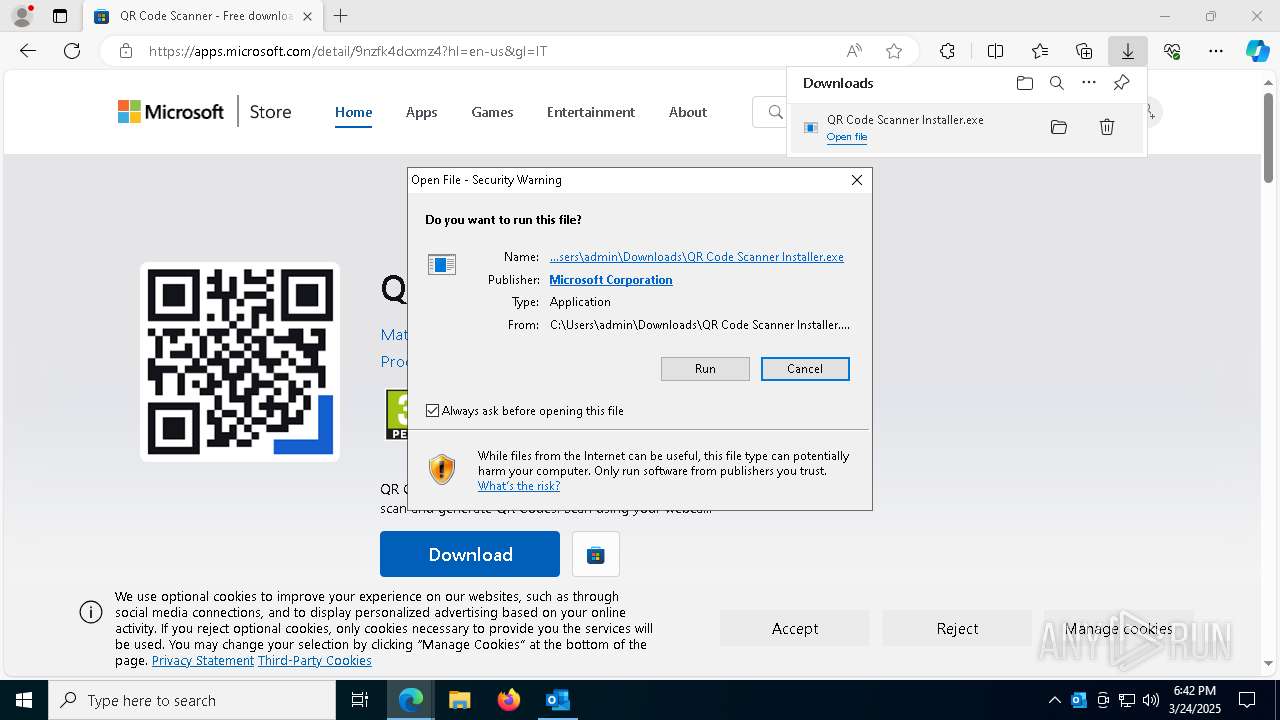This screenshot has width=1280, height=720.
Task: Open the Entertainment section
Action: click(x=591, y=112)
